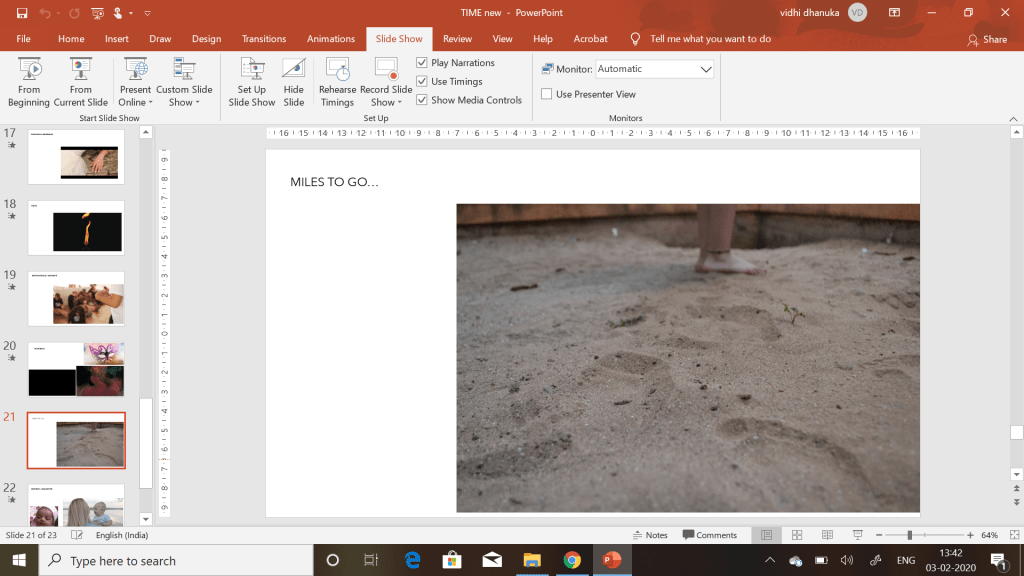Image resolution: width=1024 pixels, height=576 pixels.
Task: Uncheck Play Narrations checkbox
Action: 422,63
